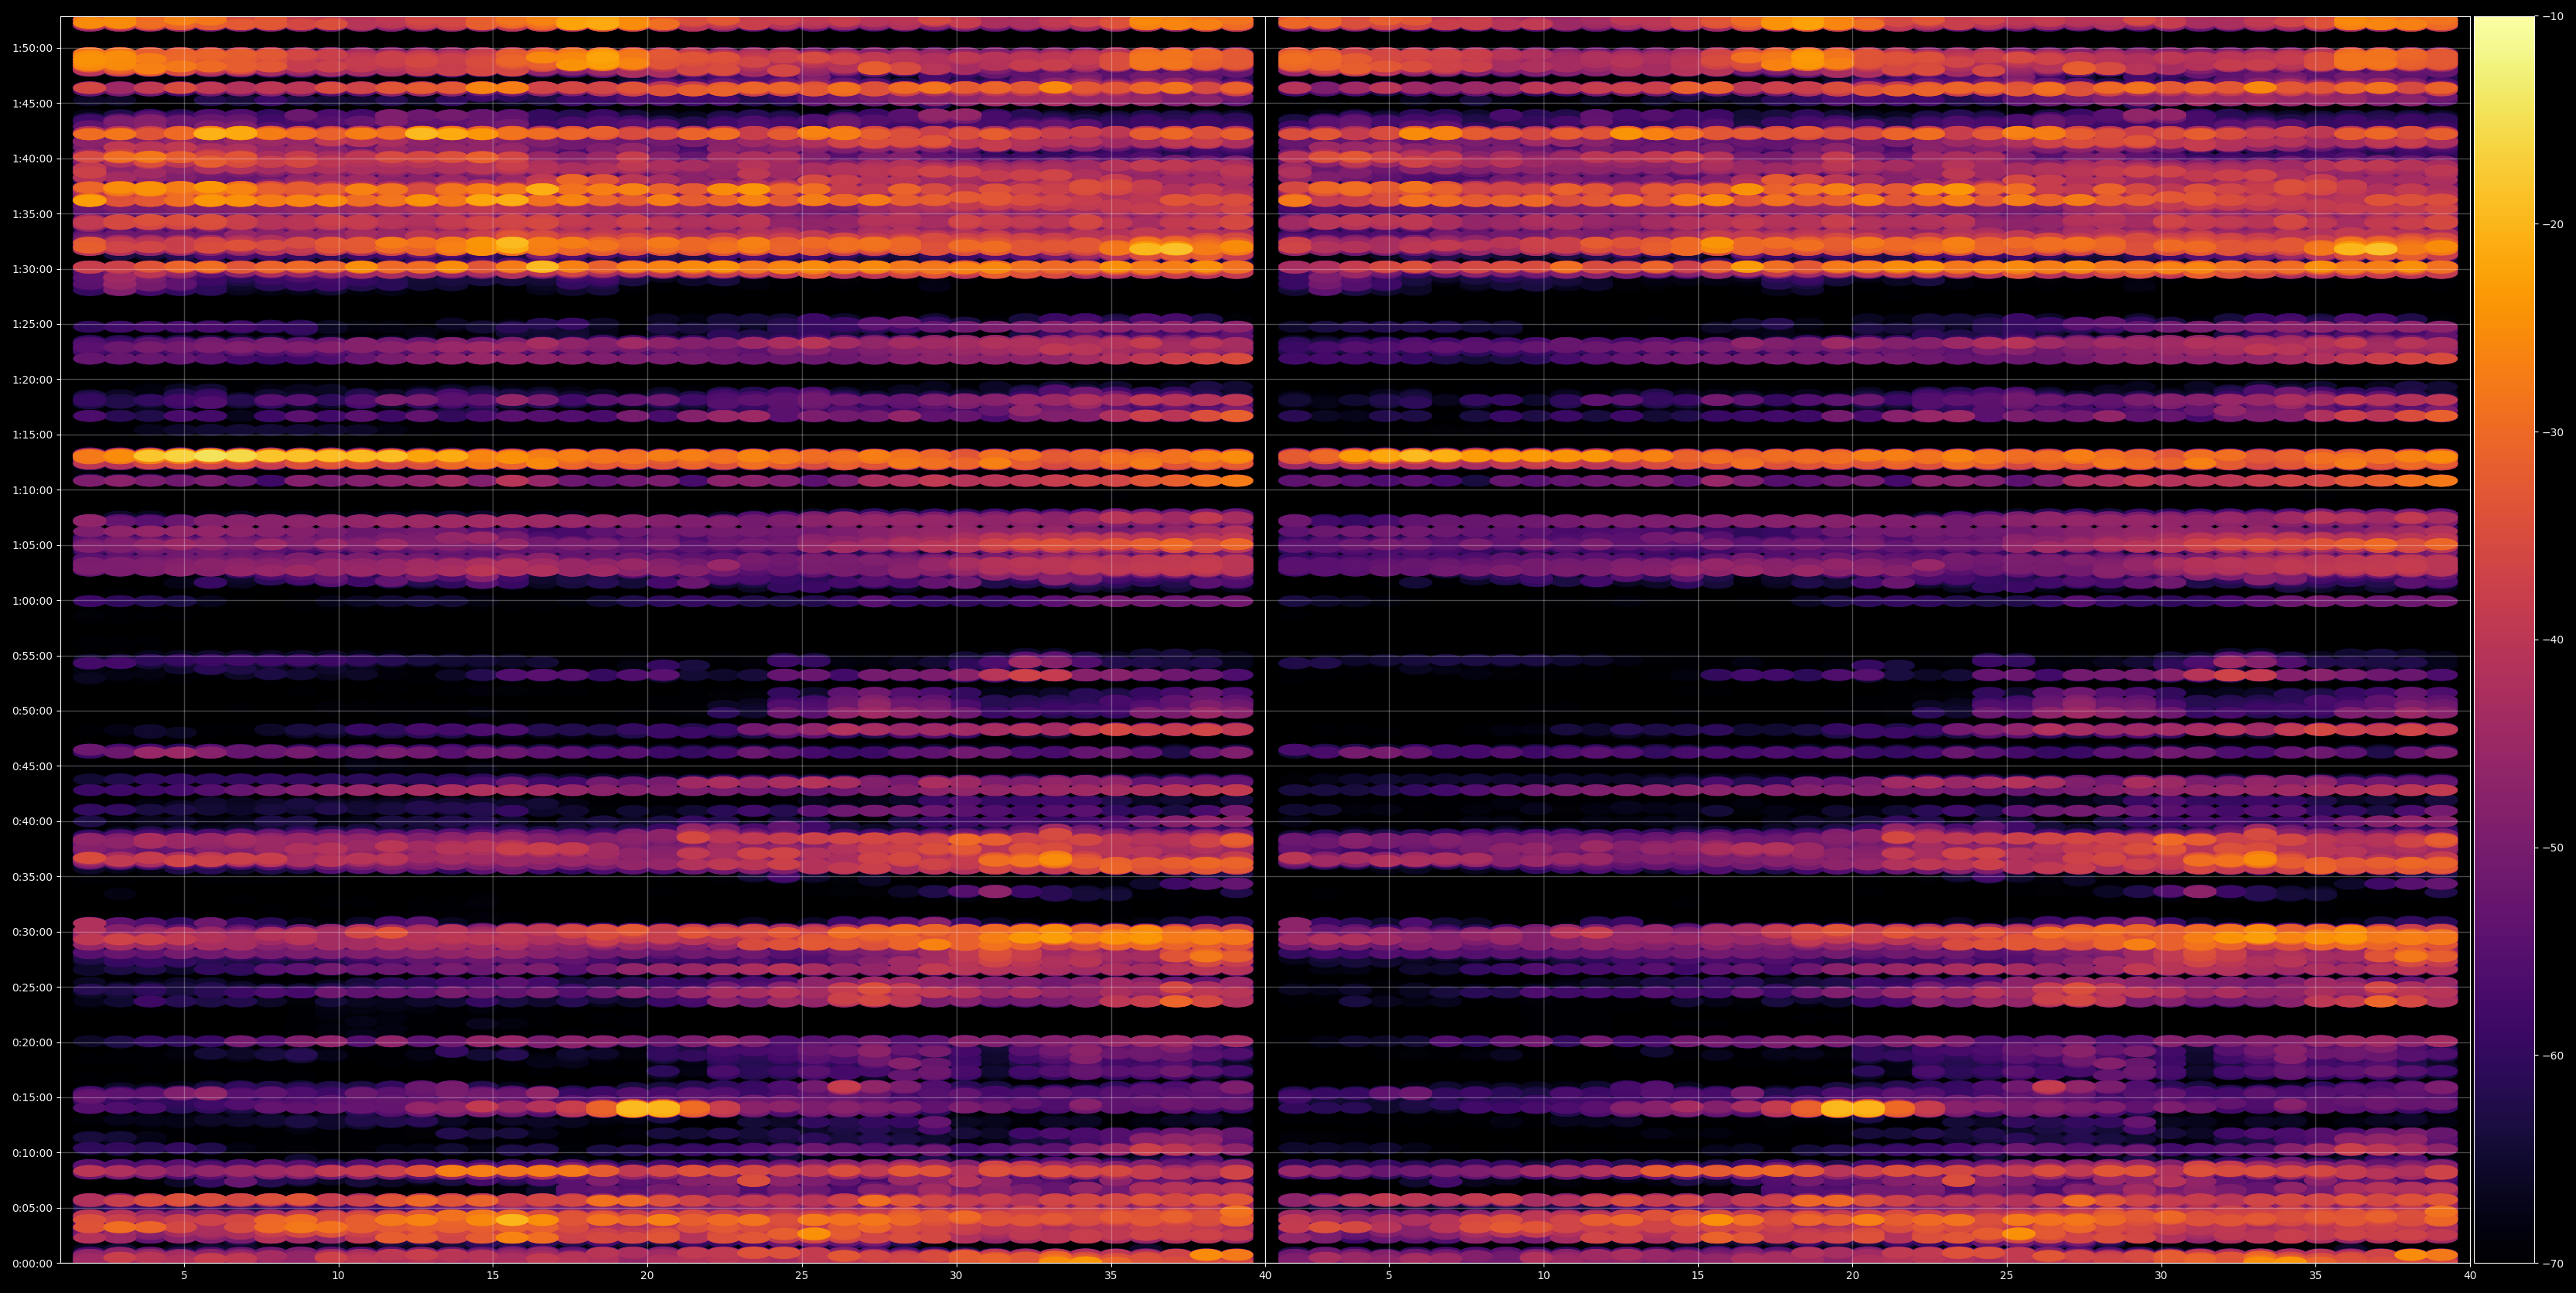Select the -30 colorbar tick label
2576x1293 pixels.
tap(2553, 432)
